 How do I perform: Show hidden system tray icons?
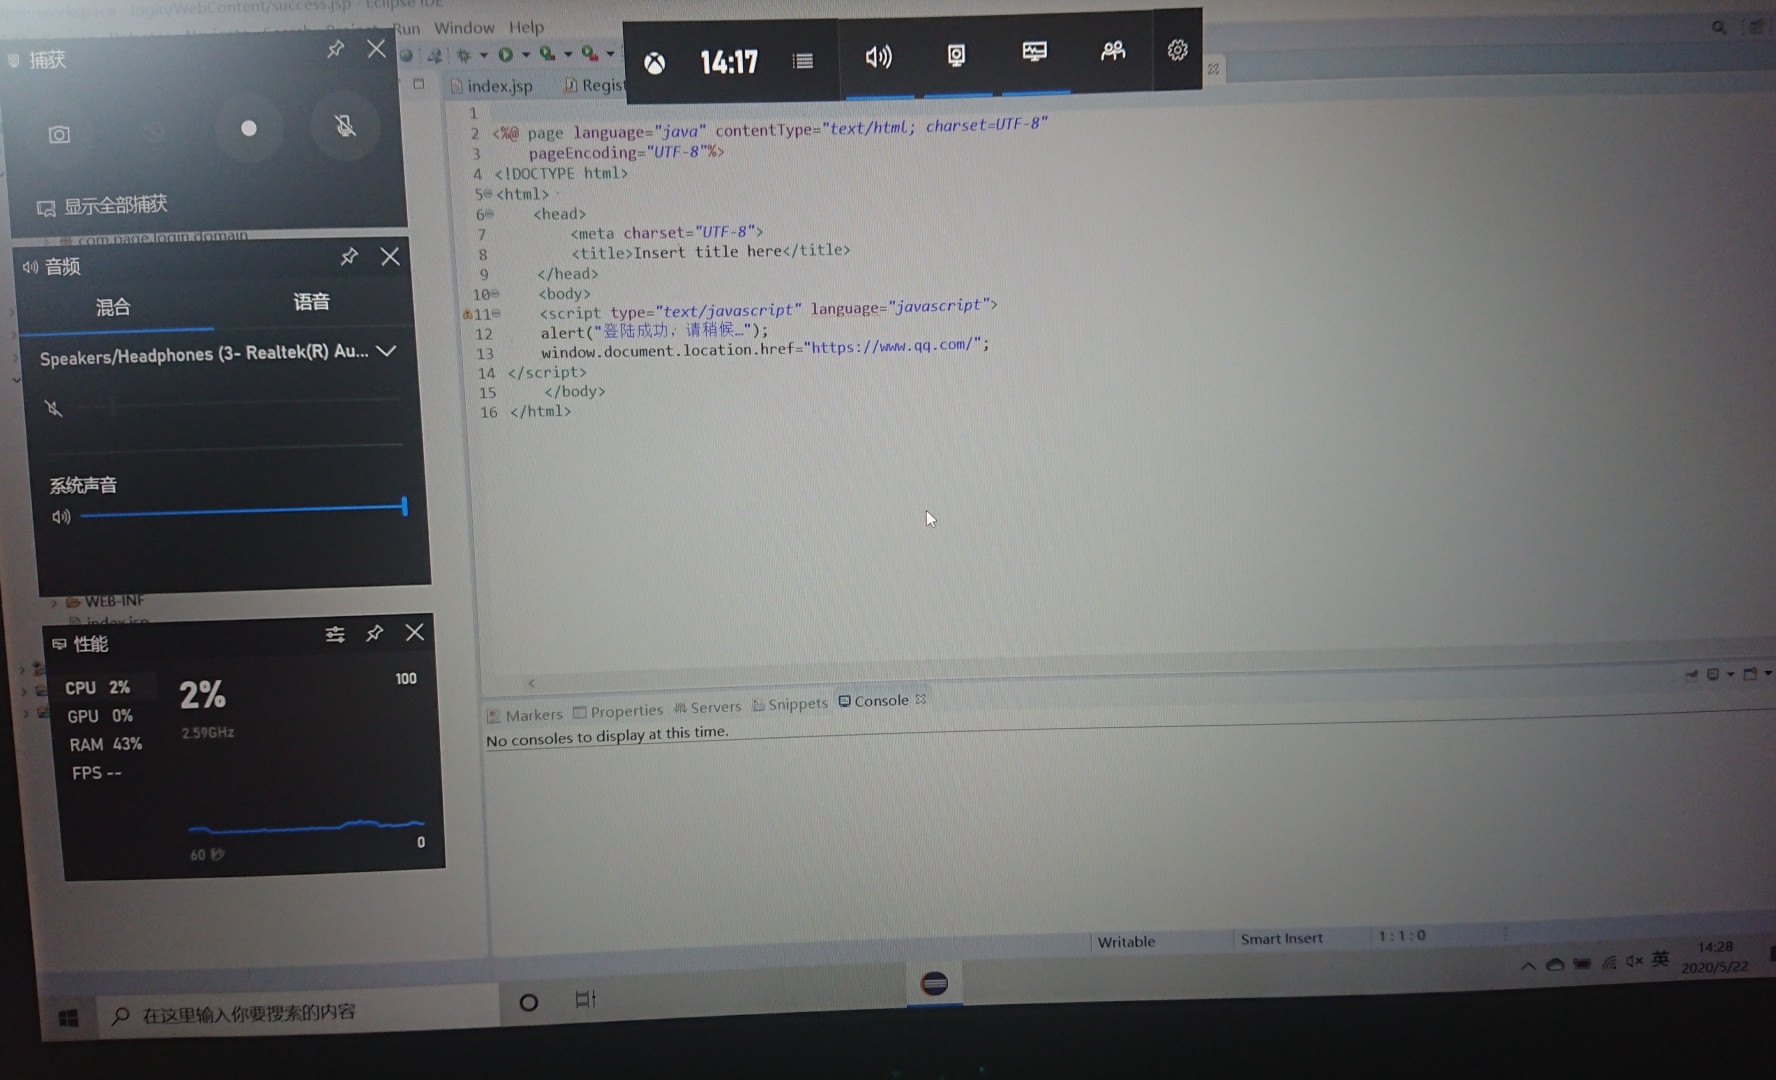tap(1528, 966)
